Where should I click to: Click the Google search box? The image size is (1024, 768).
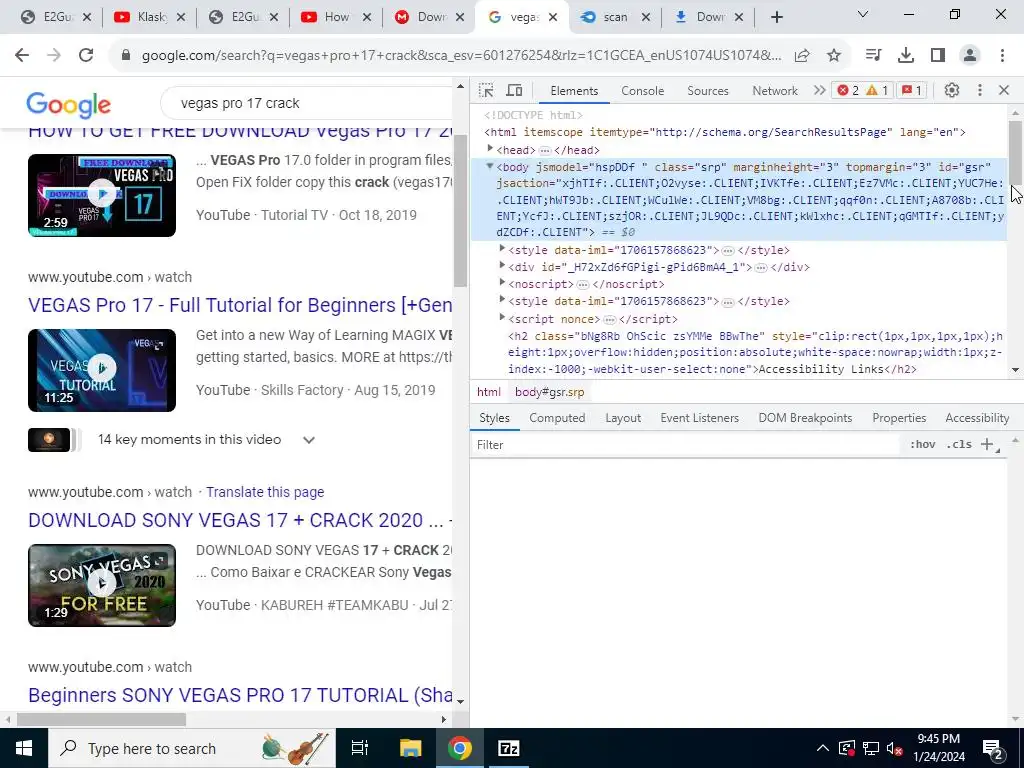(x=307, y=103)
